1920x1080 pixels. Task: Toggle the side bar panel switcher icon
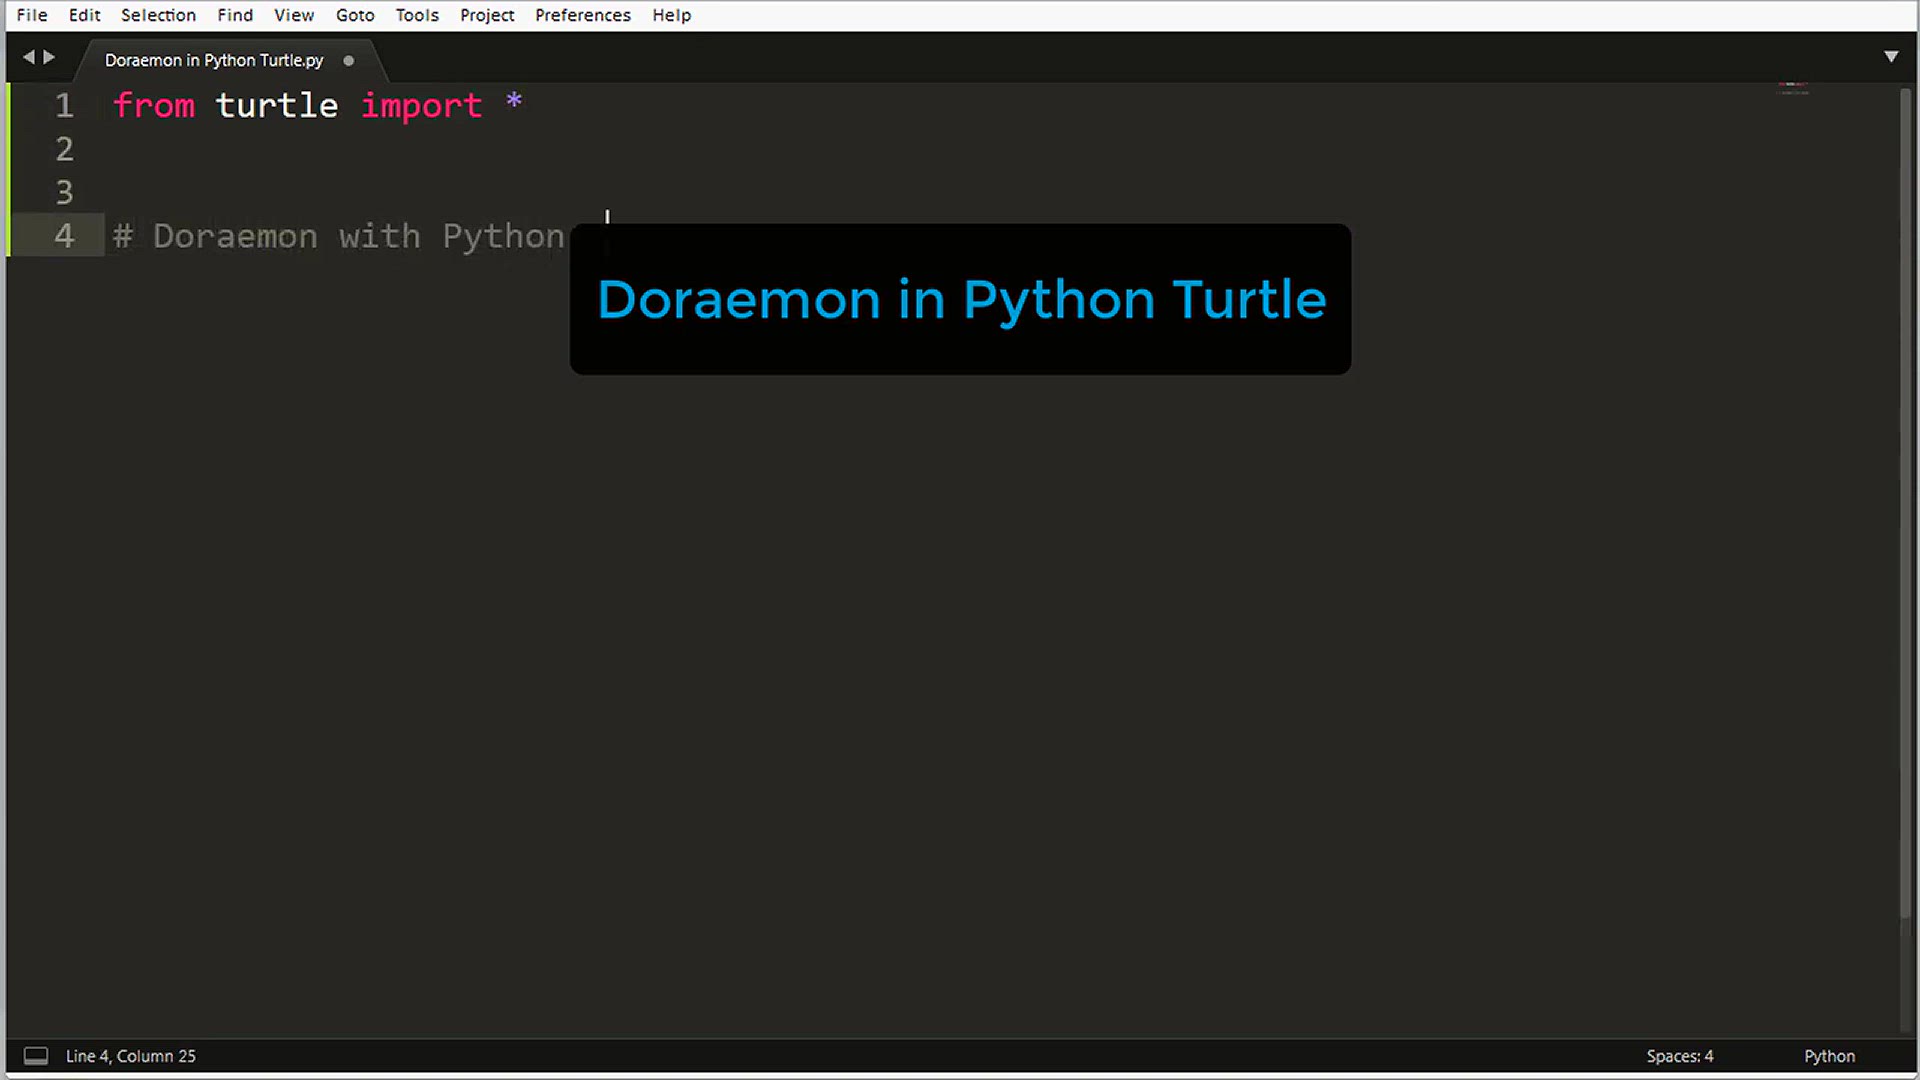36,1056
